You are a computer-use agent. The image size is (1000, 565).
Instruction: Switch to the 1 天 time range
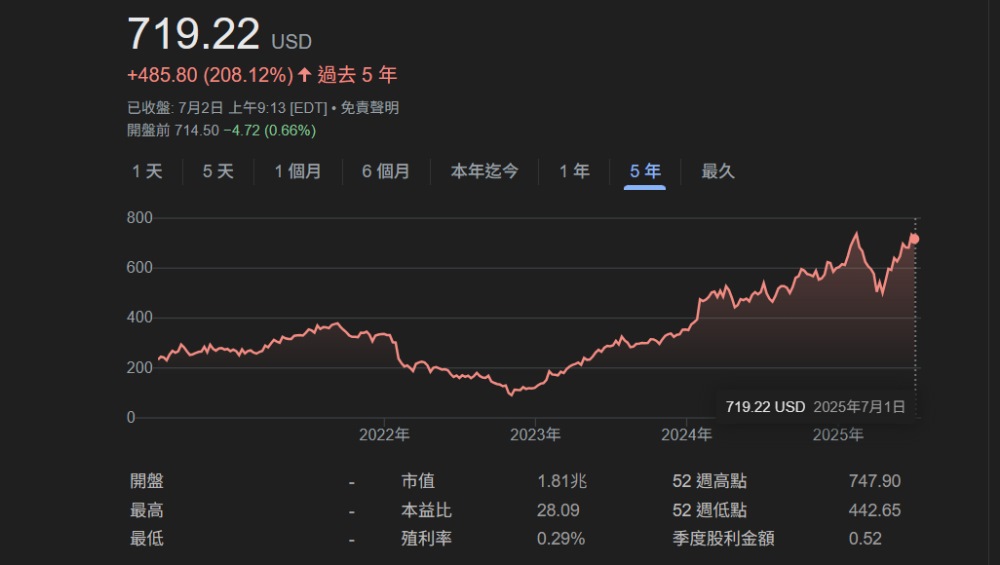pos(147,171)
